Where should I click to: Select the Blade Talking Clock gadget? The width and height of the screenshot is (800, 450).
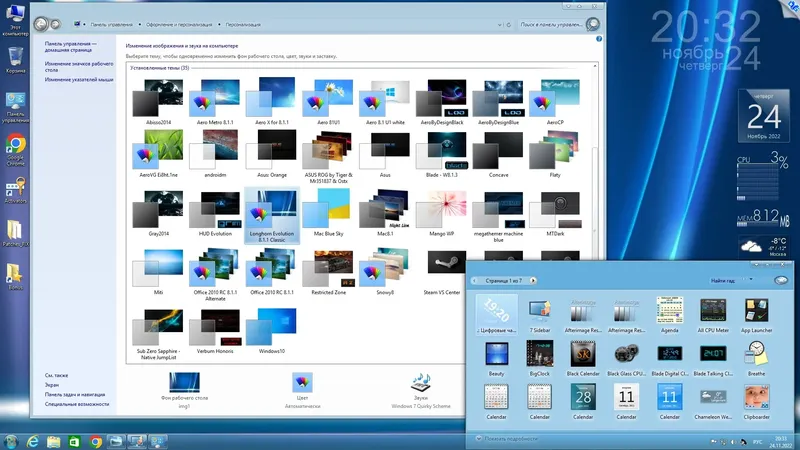(x=713, y=359)
